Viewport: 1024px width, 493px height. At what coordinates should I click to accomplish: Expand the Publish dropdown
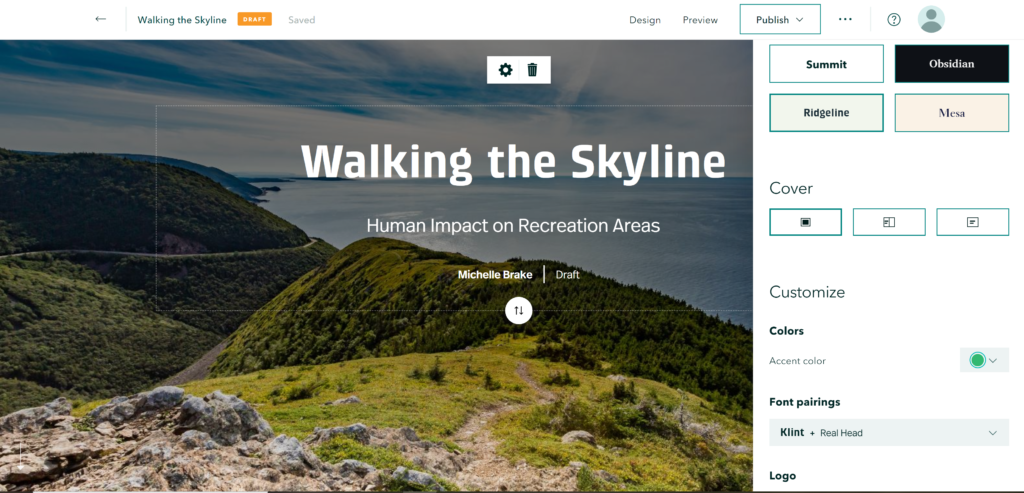[x=780, y=19]
